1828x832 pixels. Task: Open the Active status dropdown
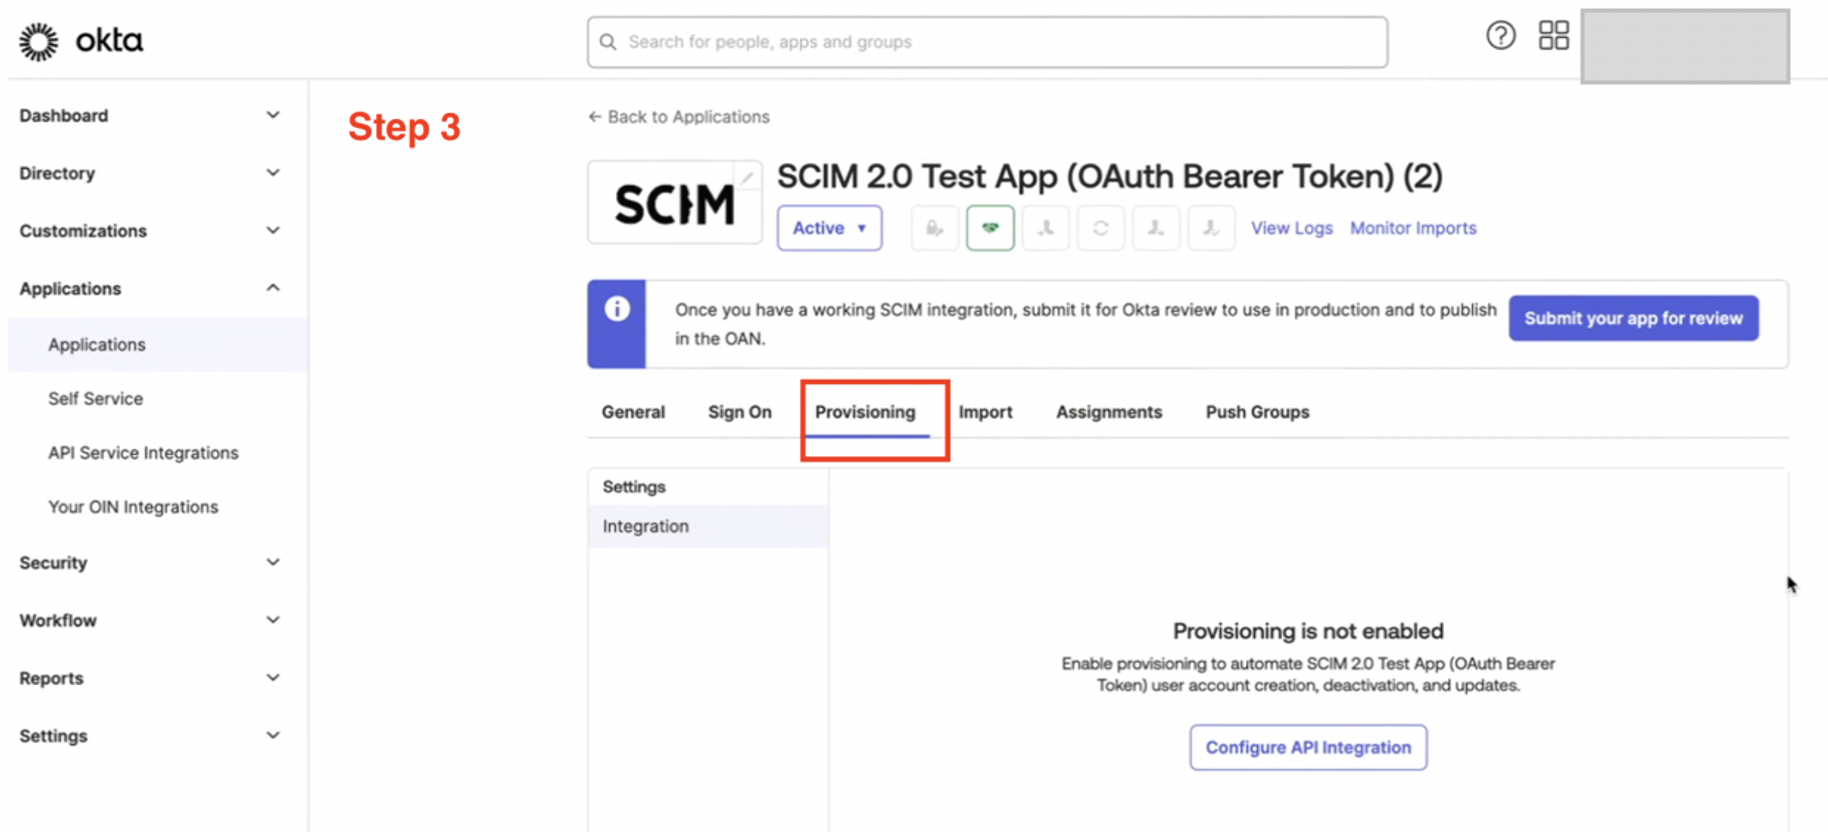pyautogui.click(x=829, y=228)
